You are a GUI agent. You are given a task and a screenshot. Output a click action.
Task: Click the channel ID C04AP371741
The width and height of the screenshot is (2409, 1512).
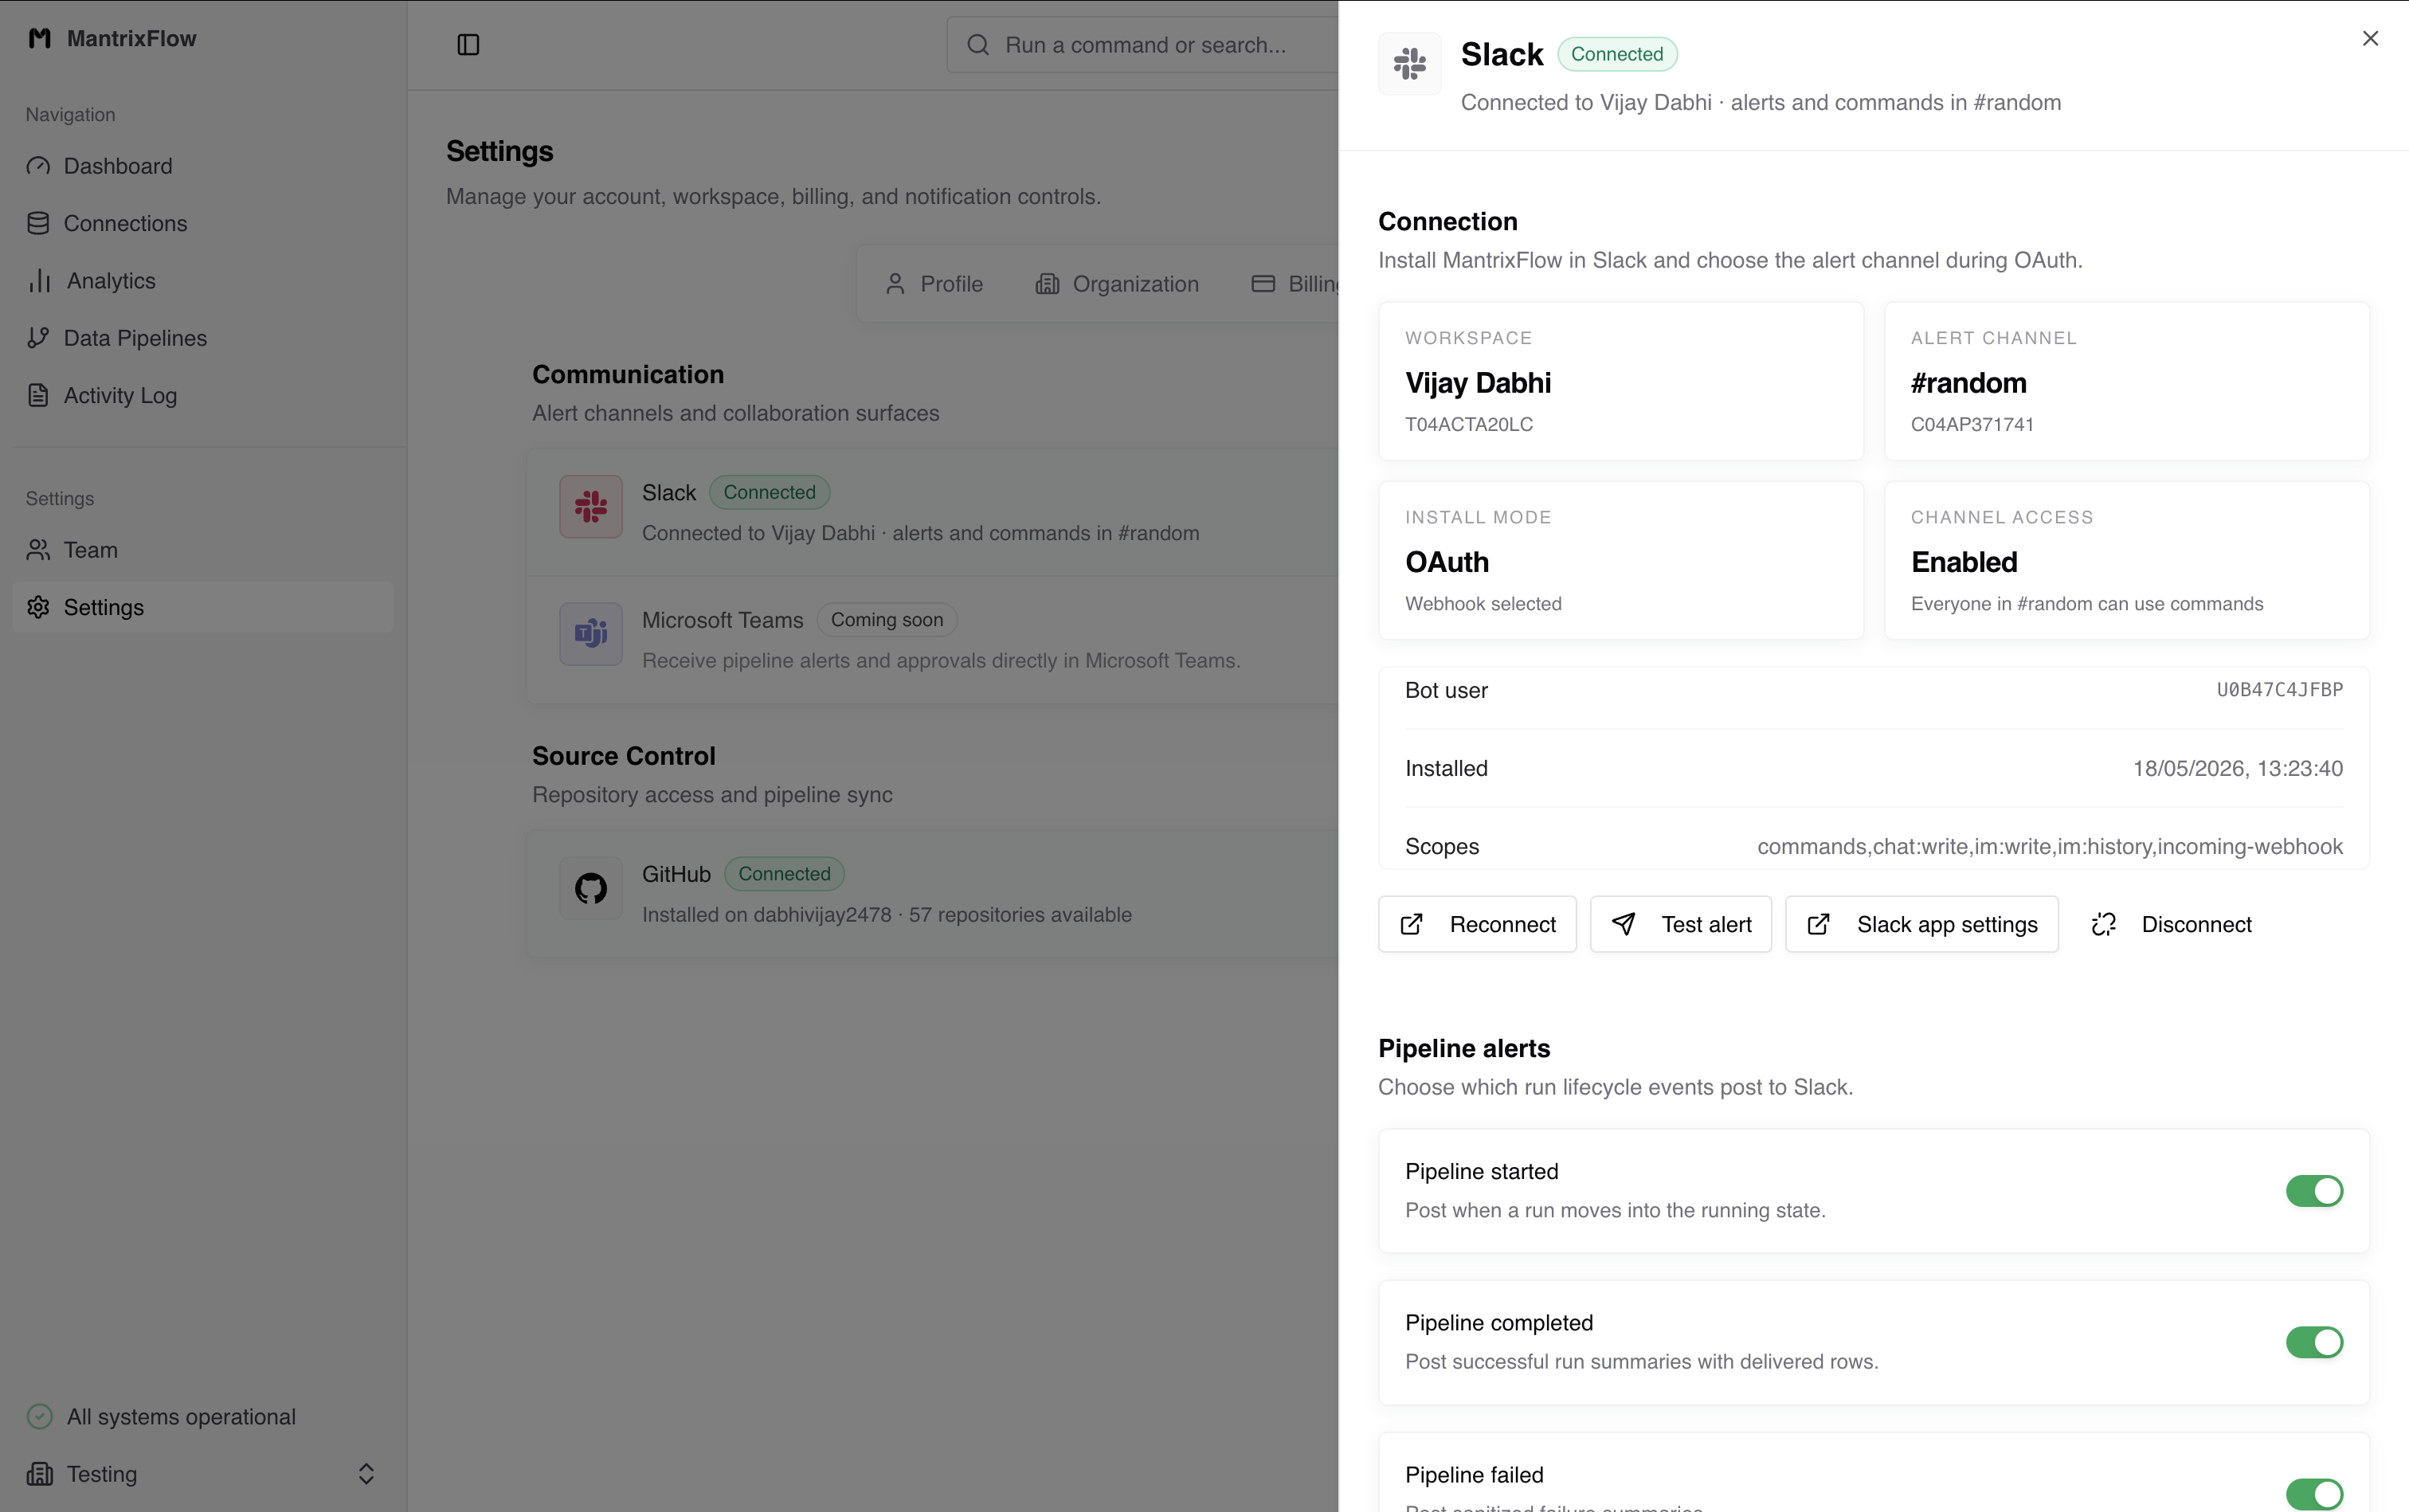tap(1972, 424)
